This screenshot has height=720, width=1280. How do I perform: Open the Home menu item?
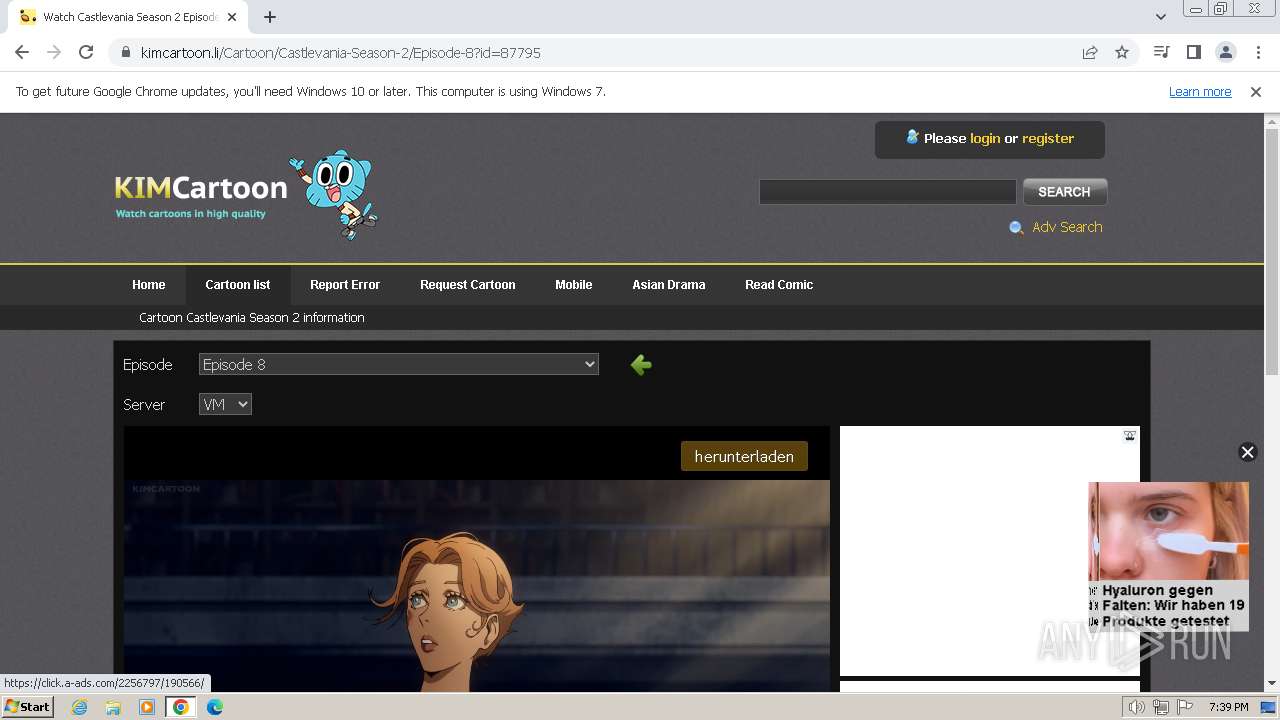click(149, 285)
